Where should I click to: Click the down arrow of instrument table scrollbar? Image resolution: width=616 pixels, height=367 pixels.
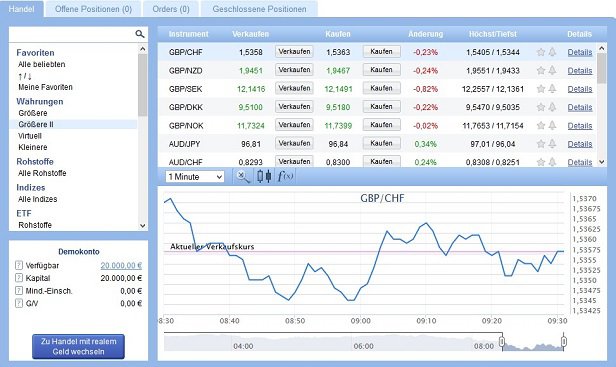[601, 162]
